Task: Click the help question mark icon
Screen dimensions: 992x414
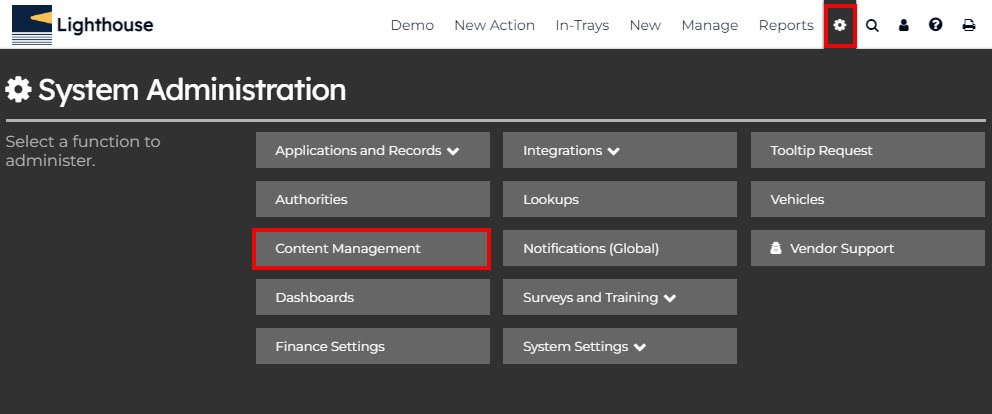Action: 936,25
